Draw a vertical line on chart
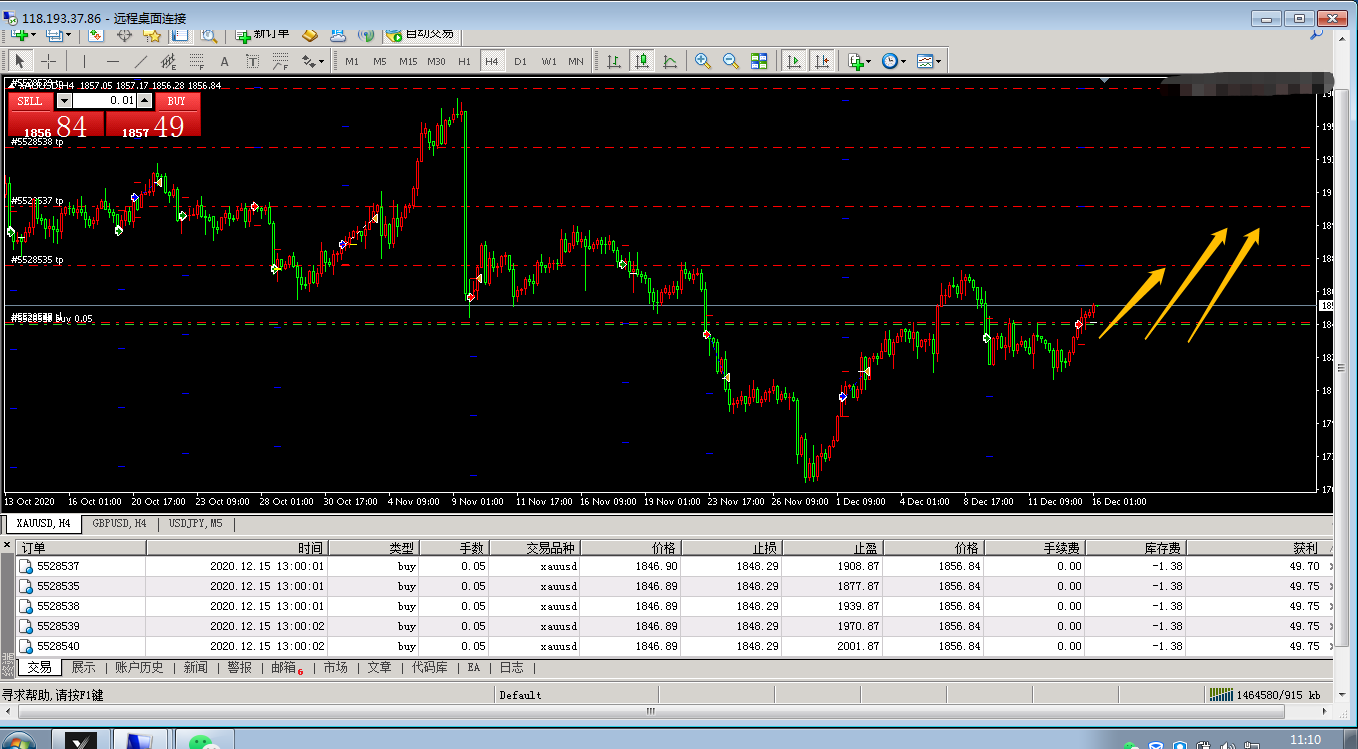The height and width of the screenshot is (749, 1358). [84, 61]
